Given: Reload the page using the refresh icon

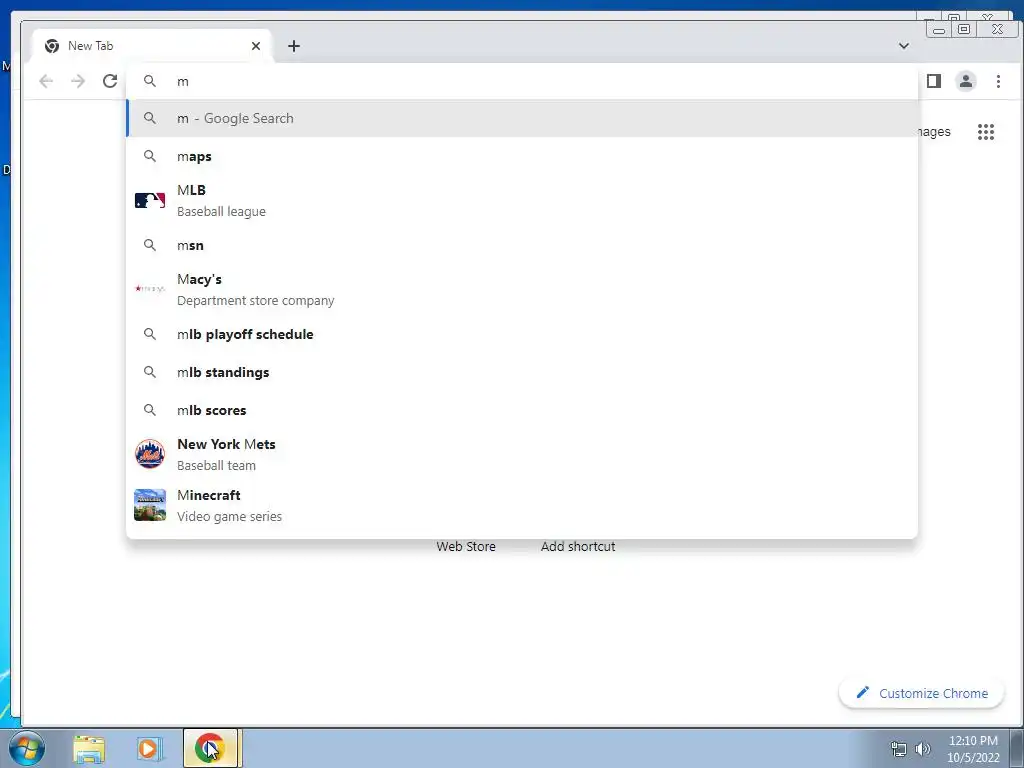Looking at the screenshot, I should pos(110,81).
